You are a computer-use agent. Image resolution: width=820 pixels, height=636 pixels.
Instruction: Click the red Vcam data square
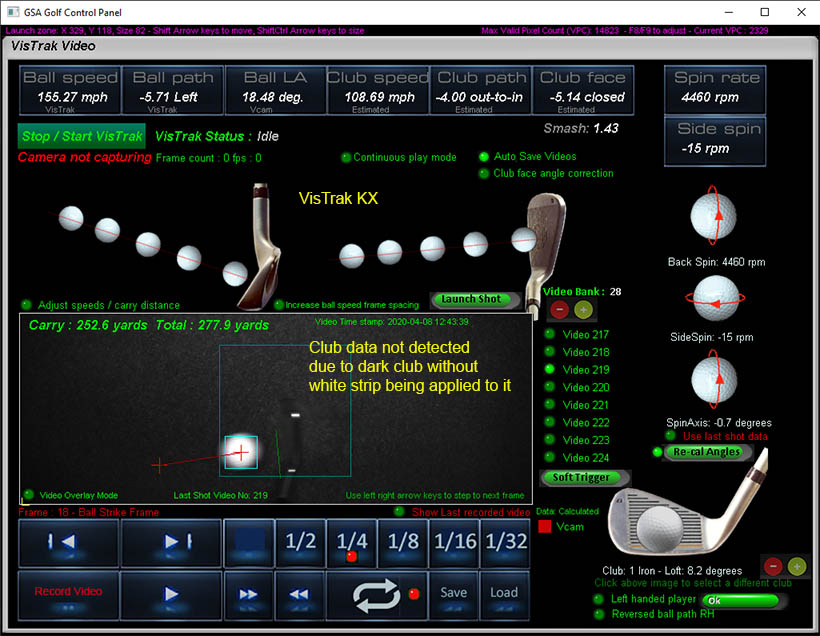click(x=544, y=527)
